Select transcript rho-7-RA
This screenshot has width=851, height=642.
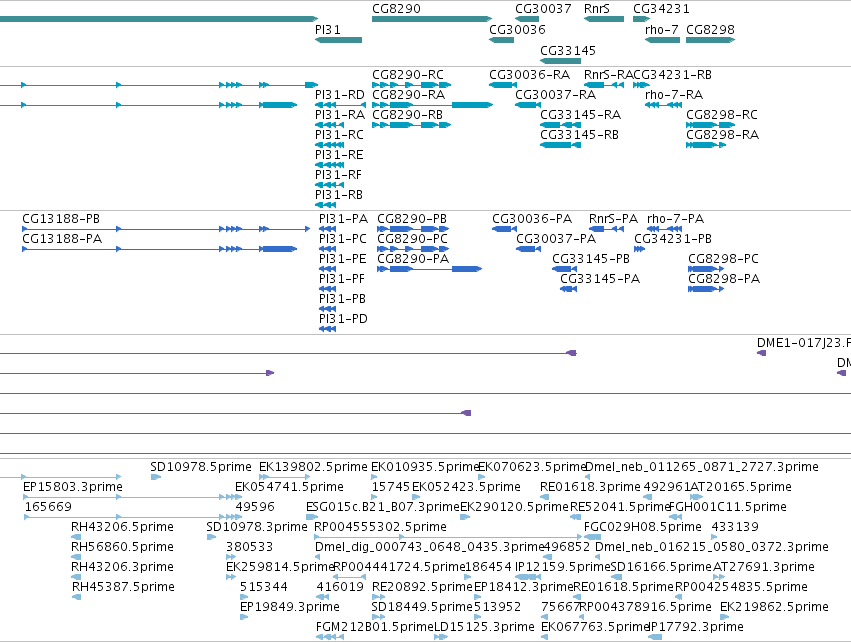663,105
